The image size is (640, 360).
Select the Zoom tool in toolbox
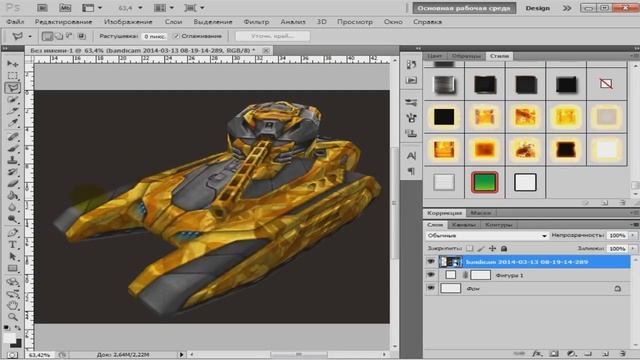[x=13, y=317]
